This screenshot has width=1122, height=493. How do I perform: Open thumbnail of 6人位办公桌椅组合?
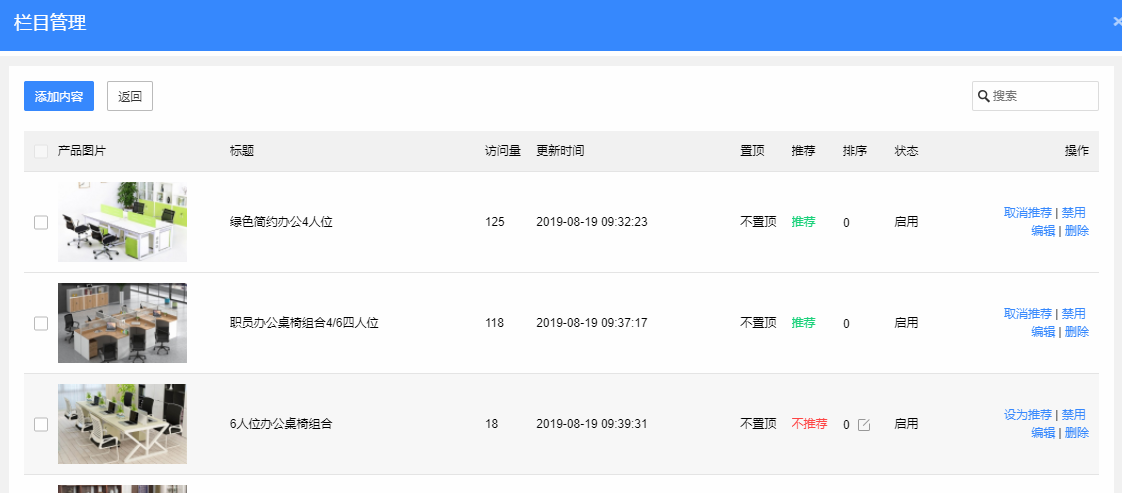[122, 424]
